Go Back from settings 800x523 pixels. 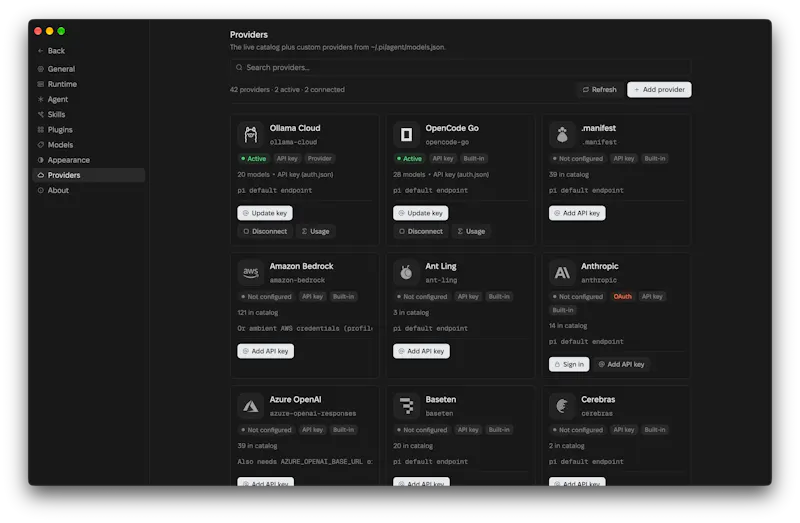pos(51,51)
